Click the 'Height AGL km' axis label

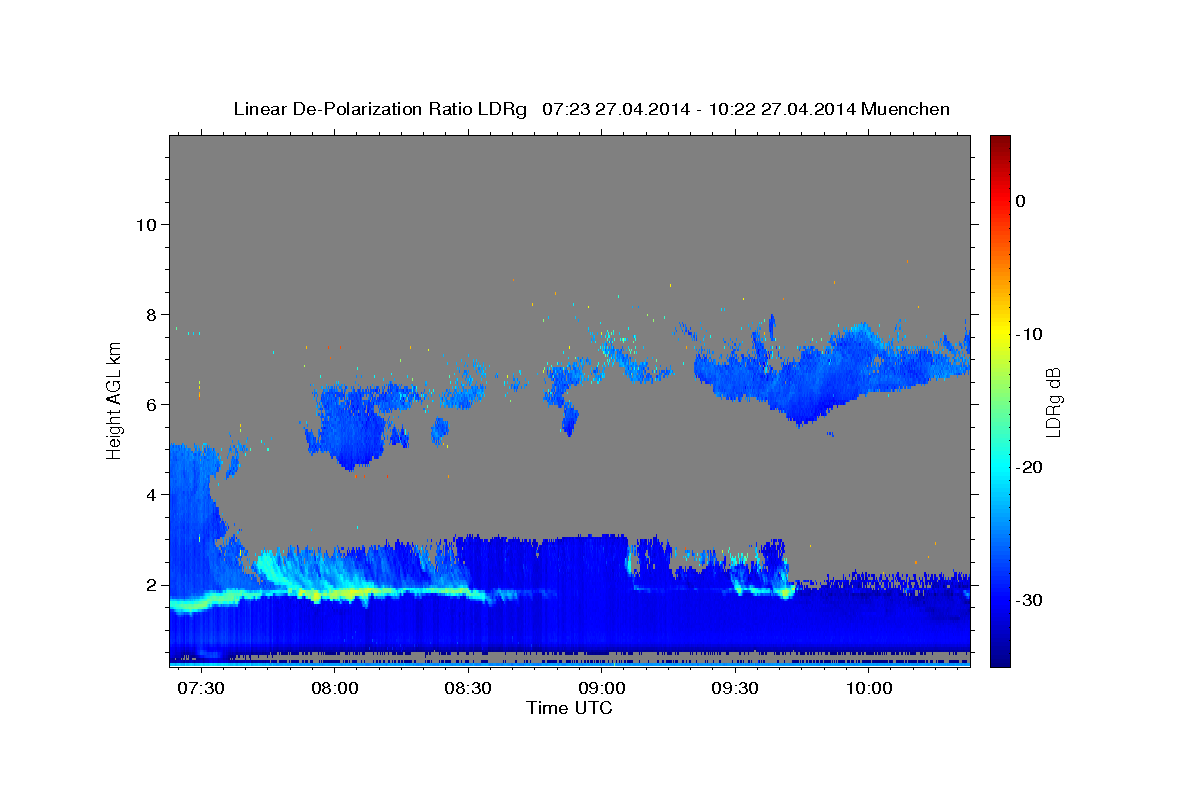pos(115,400)
